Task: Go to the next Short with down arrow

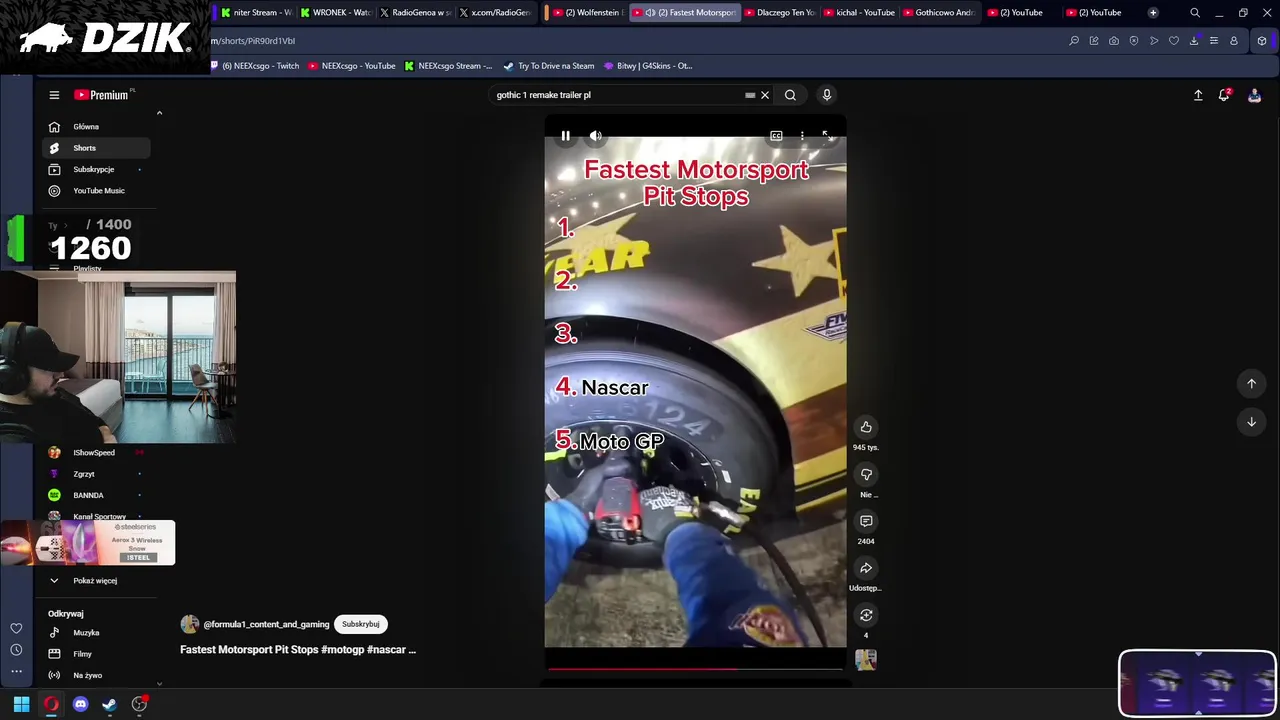Action: [1251, 422]
